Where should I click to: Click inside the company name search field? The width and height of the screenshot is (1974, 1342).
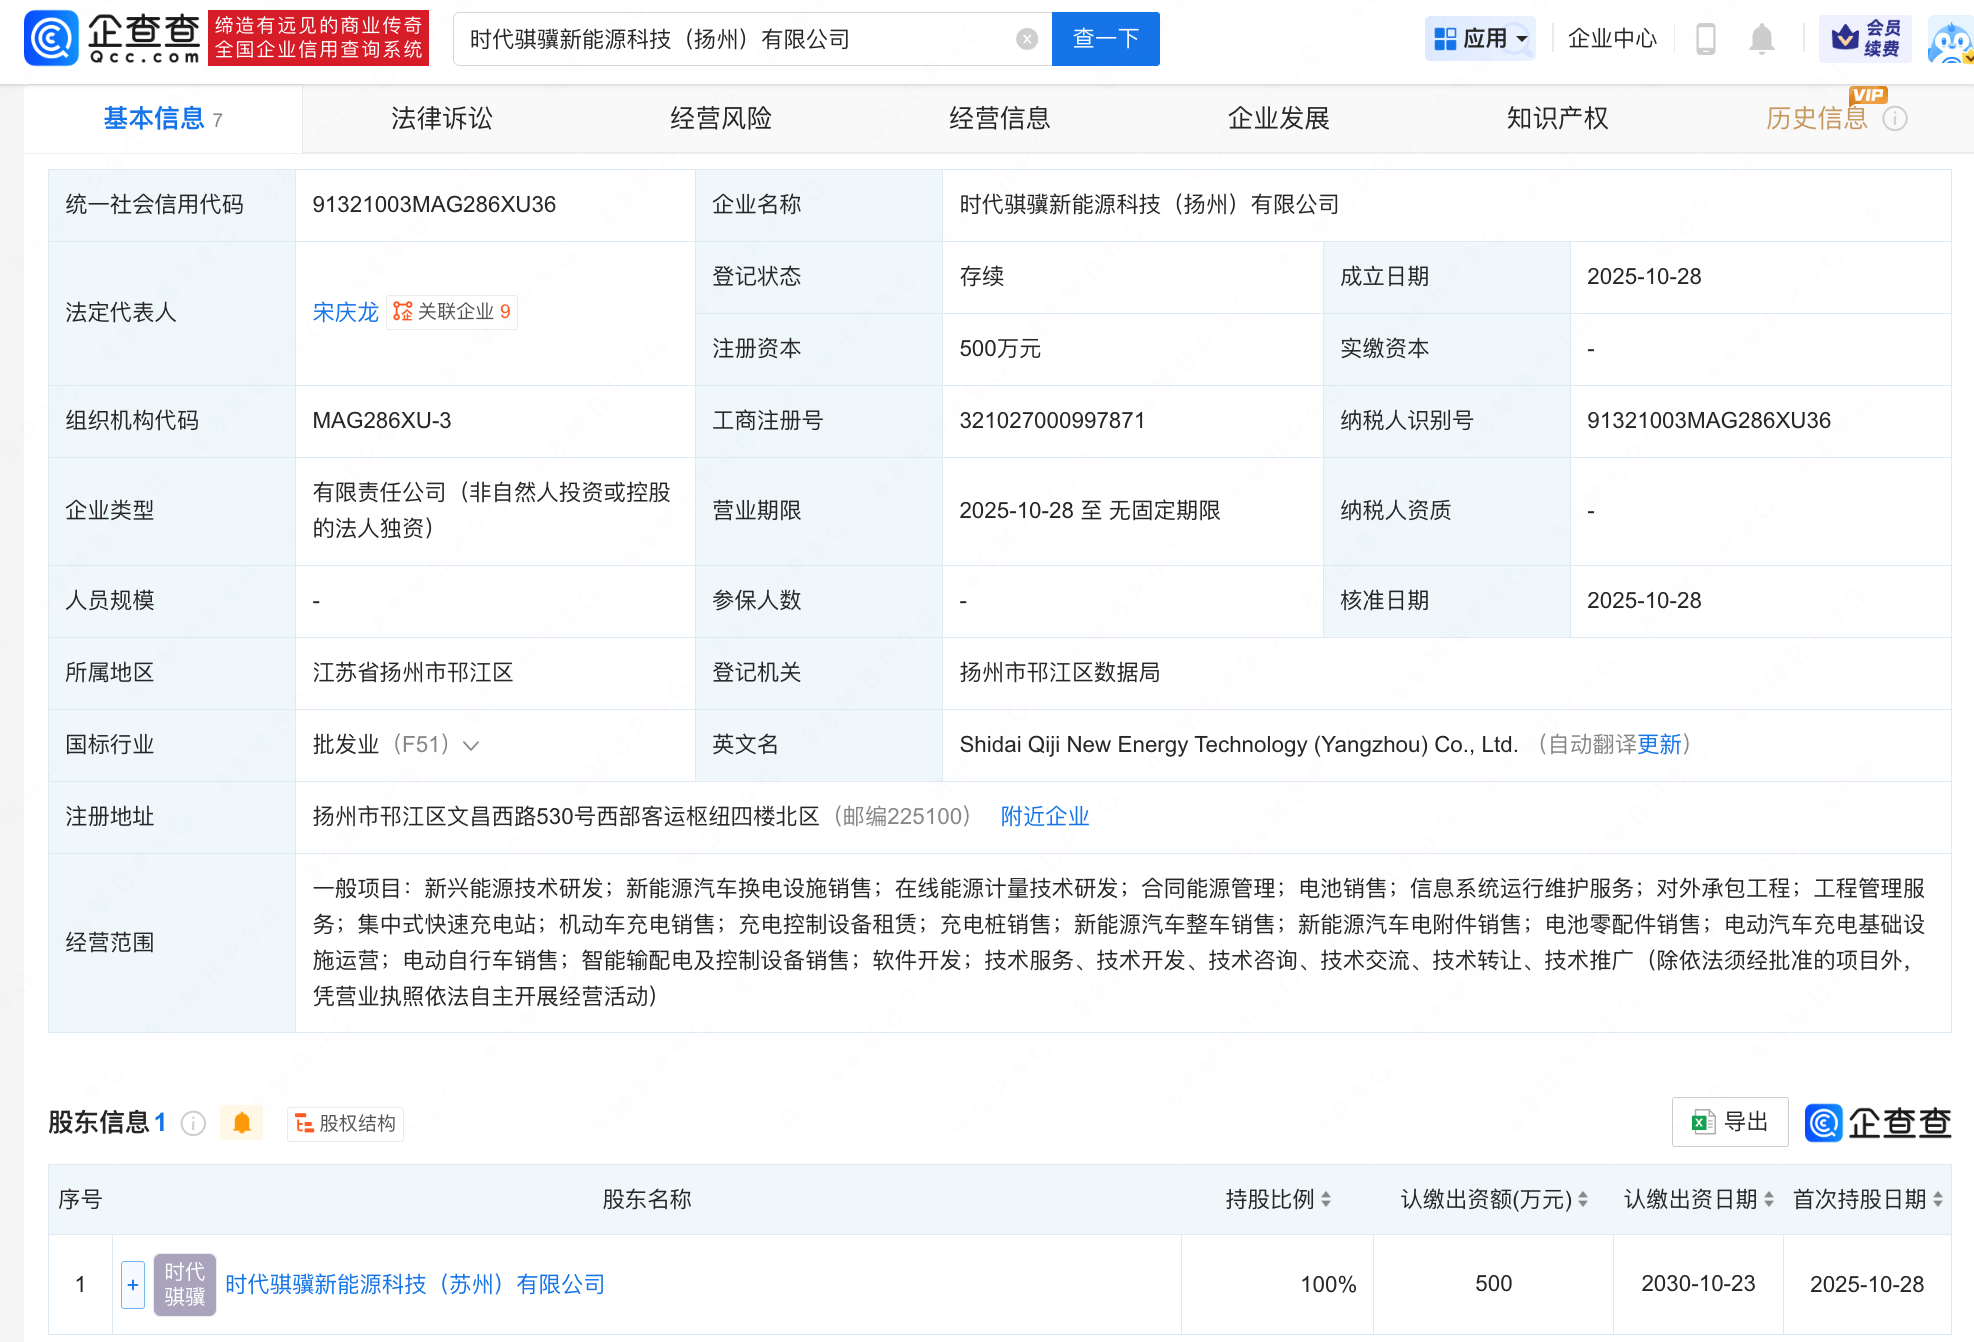pos(700,38)
